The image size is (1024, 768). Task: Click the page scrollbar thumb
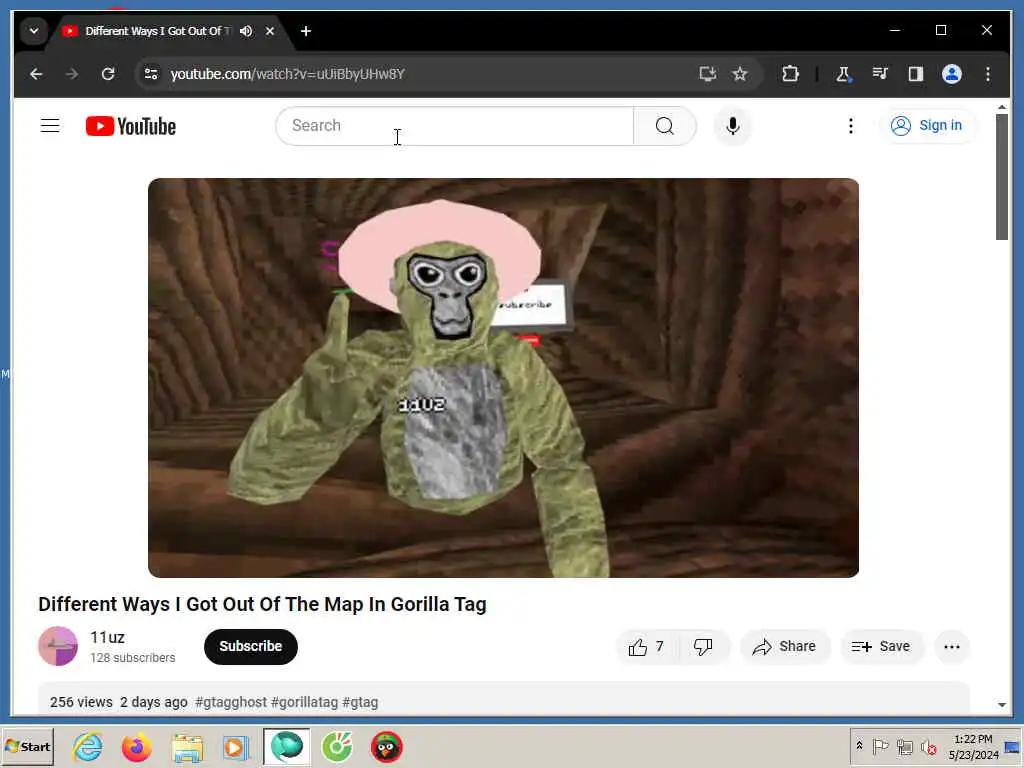click(x=1002, y=176)
